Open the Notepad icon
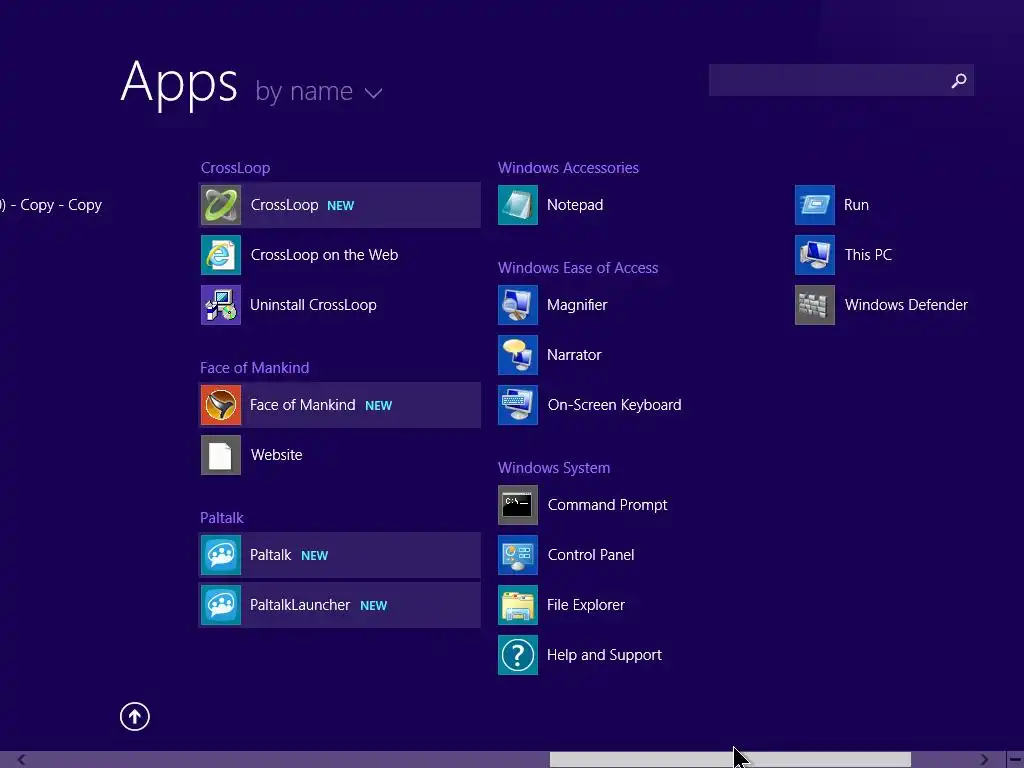This screenshot has width=1024, height=768. 518,205
